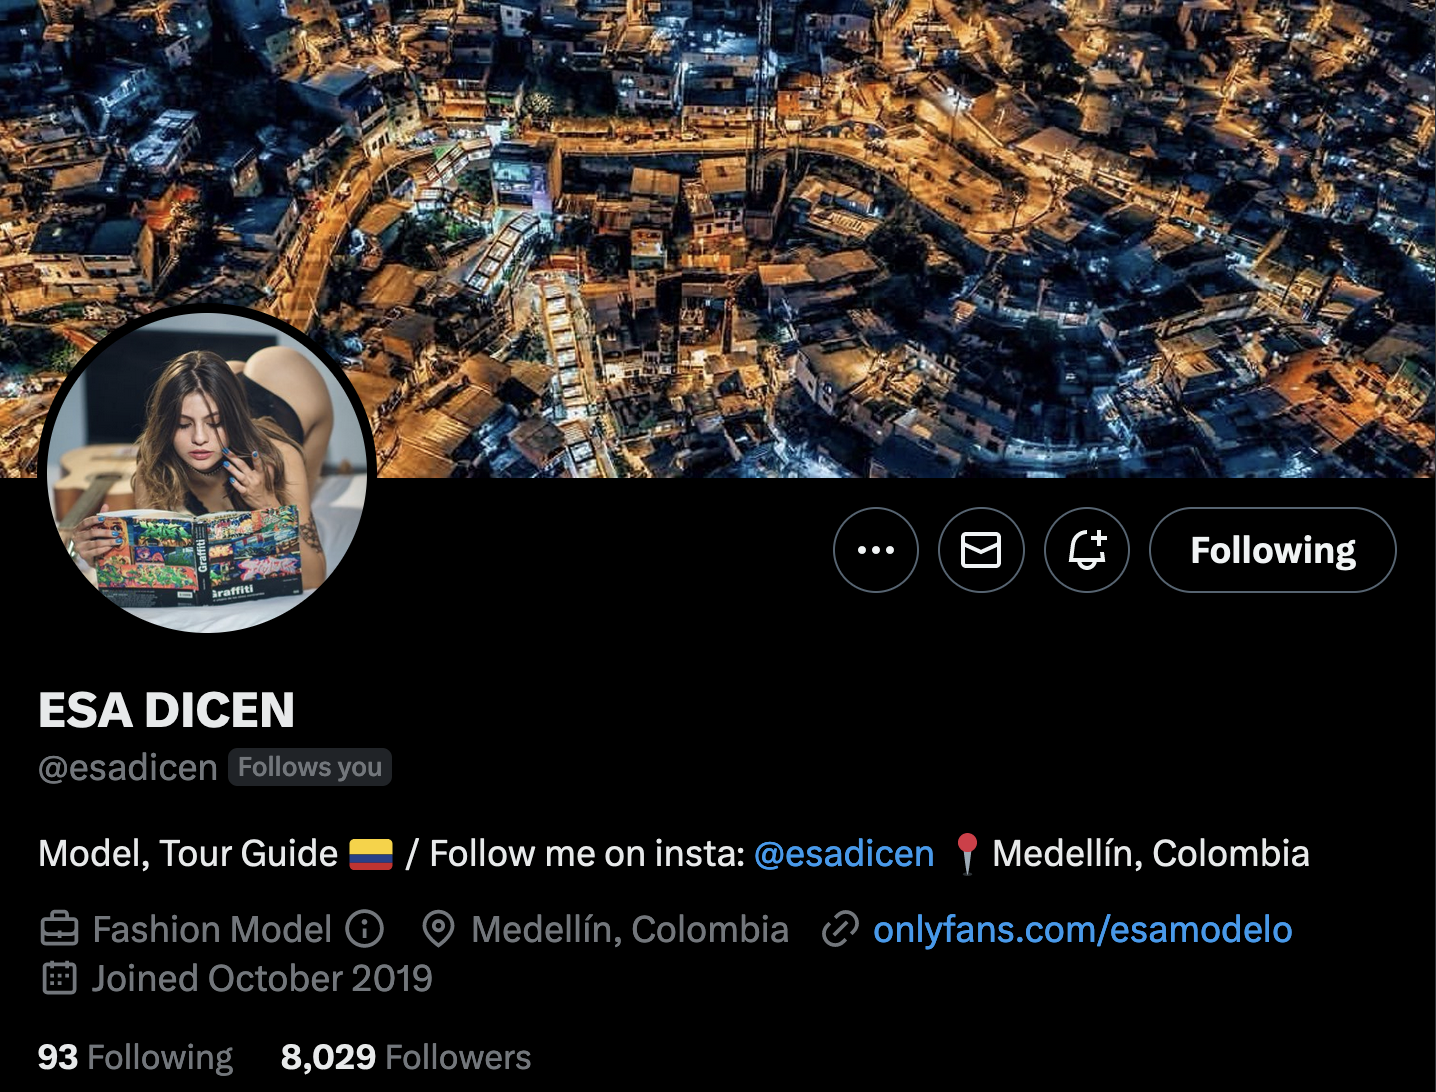Click the Follows you badge
Image resolution: width=1436 pixels, height=1092 pixels.
pos(310,767)
